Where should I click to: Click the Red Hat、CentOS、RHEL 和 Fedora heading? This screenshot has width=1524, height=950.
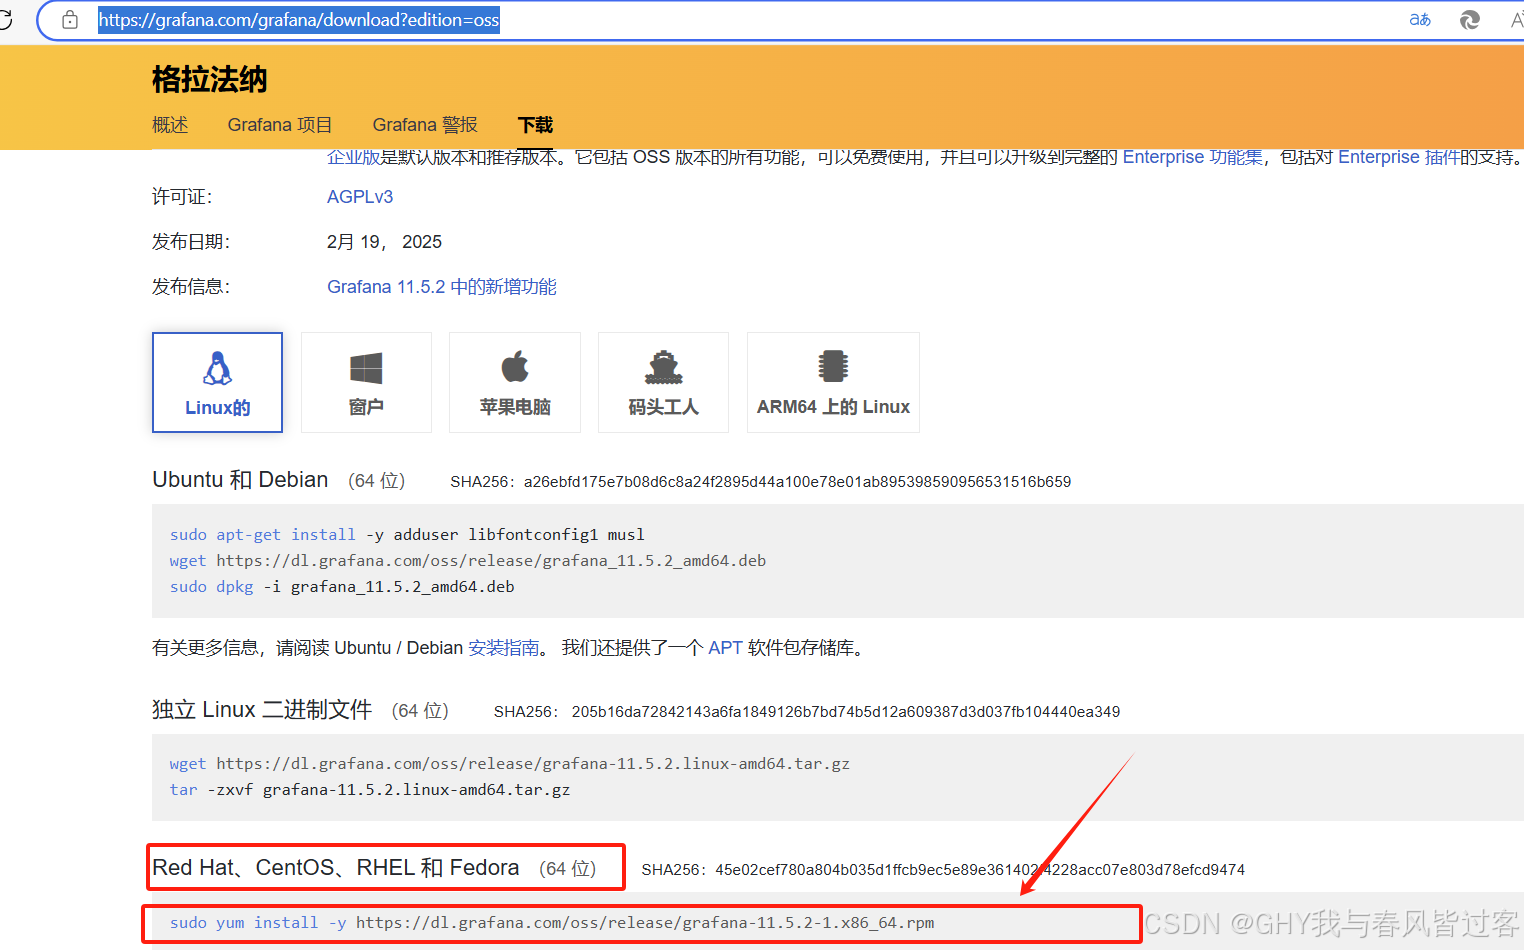(336, 868)
